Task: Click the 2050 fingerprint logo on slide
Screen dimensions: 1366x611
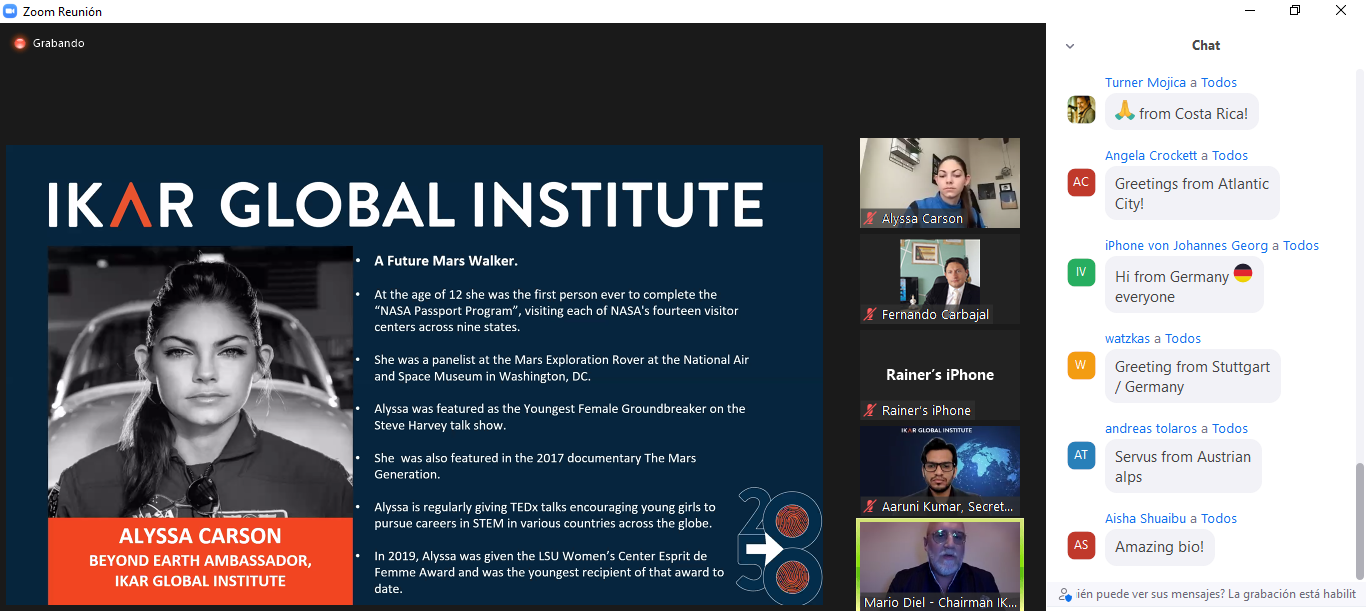Action: 780,547
